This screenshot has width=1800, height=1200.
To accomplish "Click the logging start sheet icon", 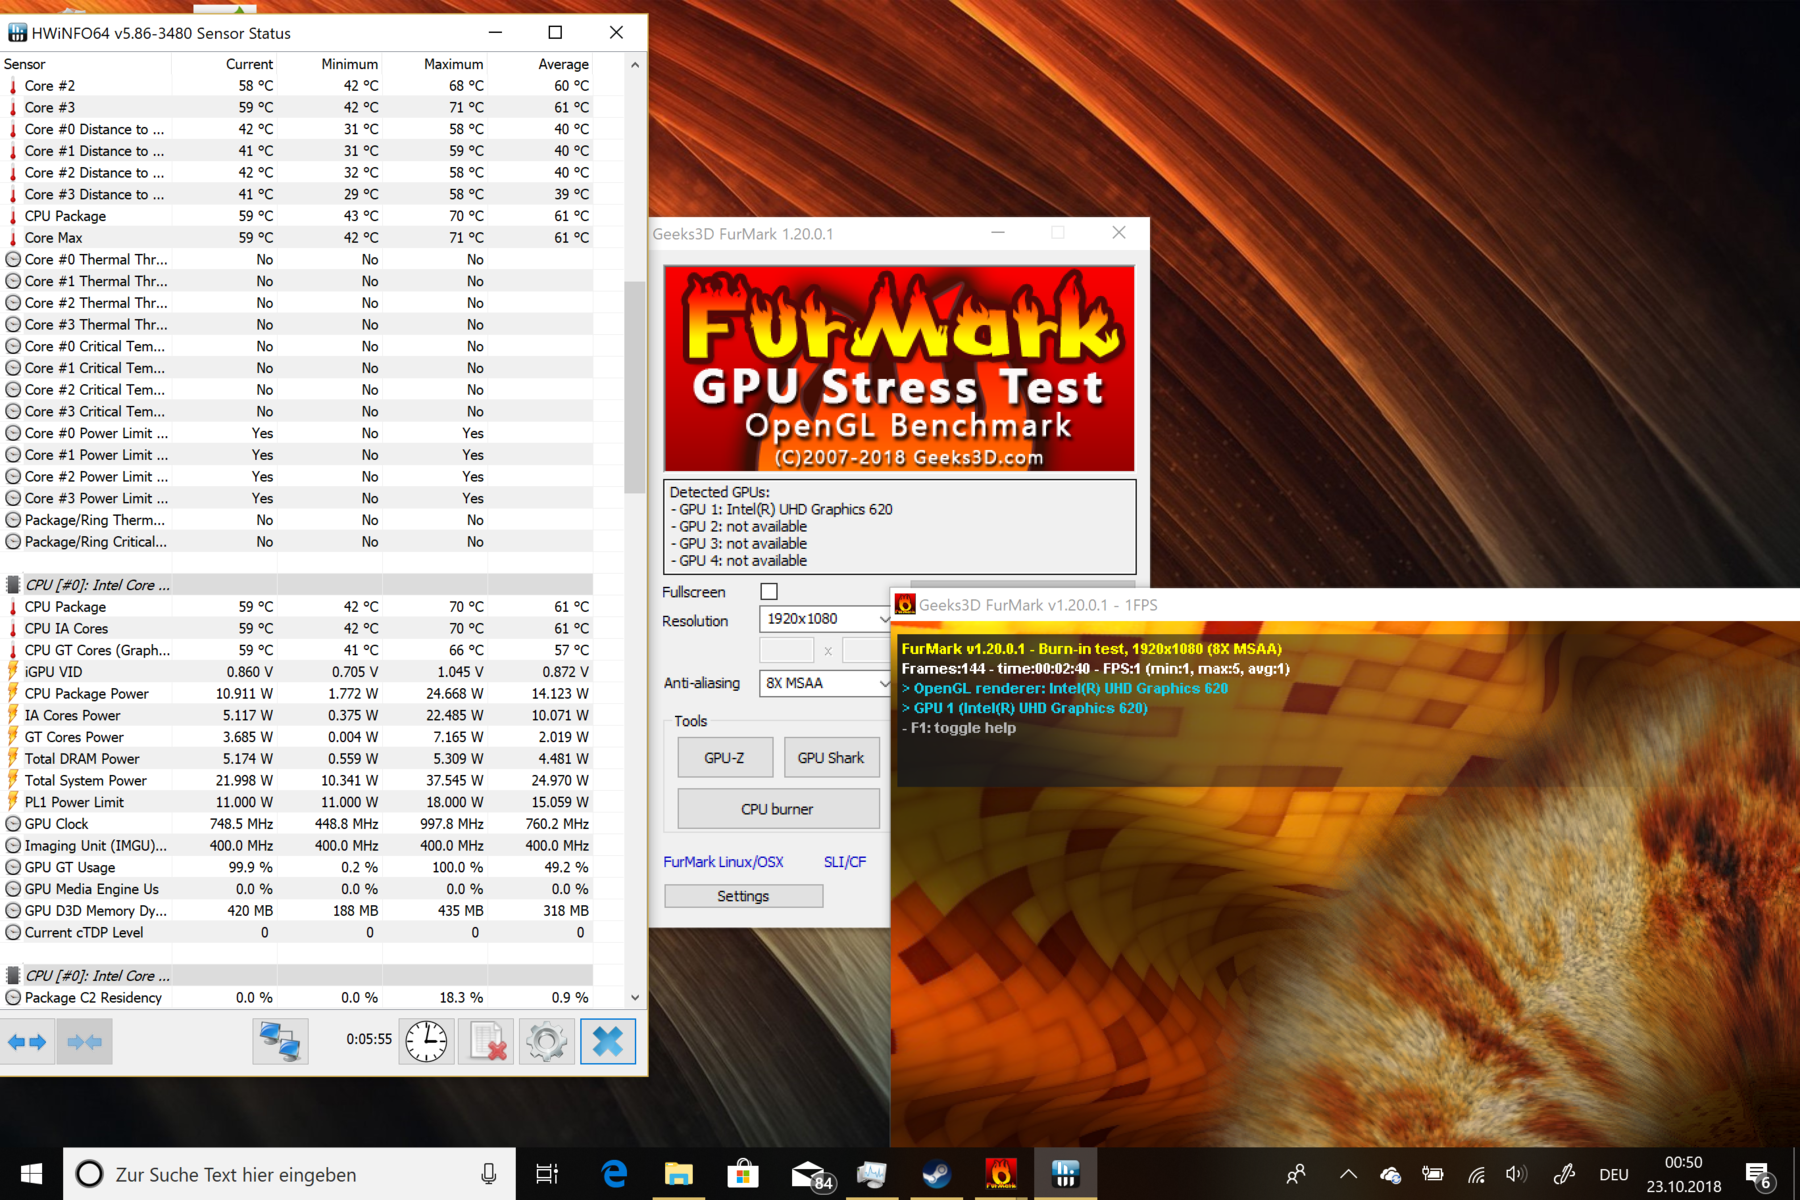I will click(x=487, y=1042).
